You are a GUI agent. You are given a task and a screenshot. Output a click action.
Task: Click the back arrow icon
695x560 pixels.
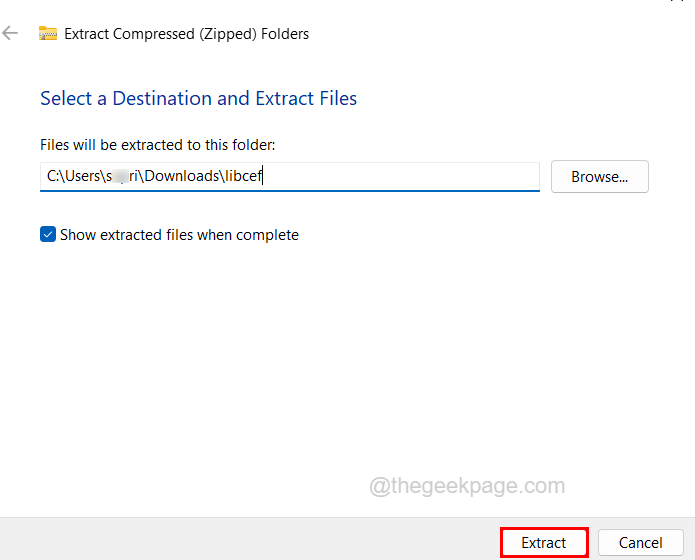tap(11, 33)
